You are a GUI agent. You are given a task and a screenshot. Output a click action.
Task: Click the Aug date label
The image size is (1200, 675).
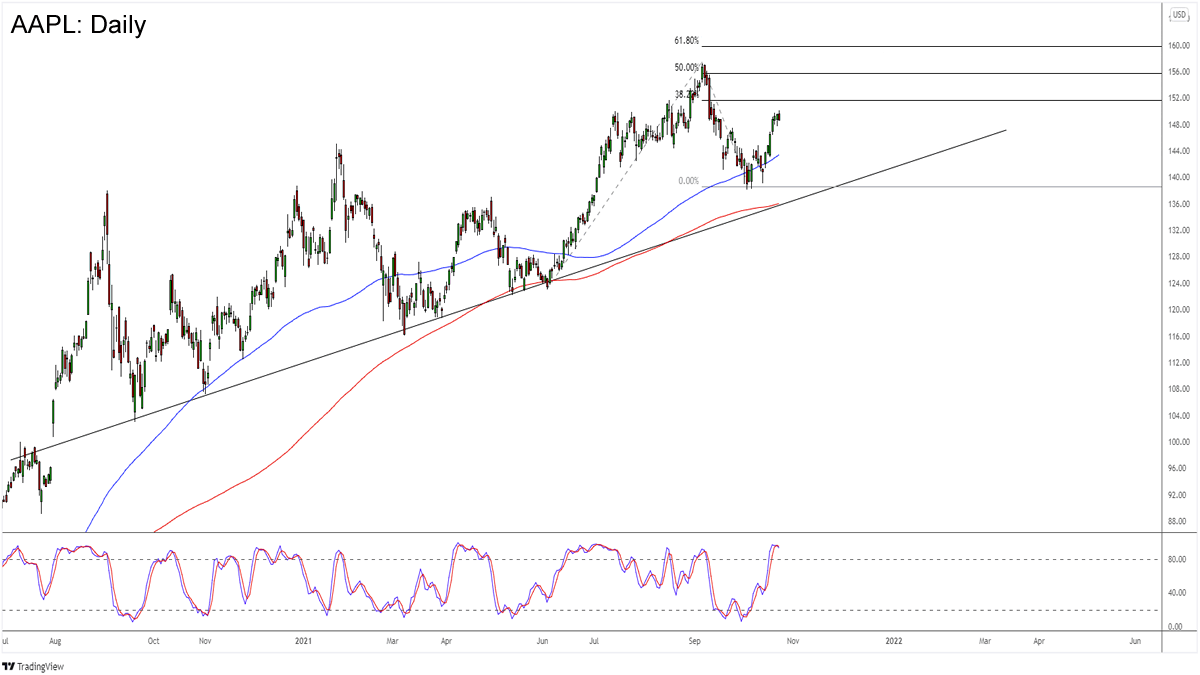click(55, 640)
